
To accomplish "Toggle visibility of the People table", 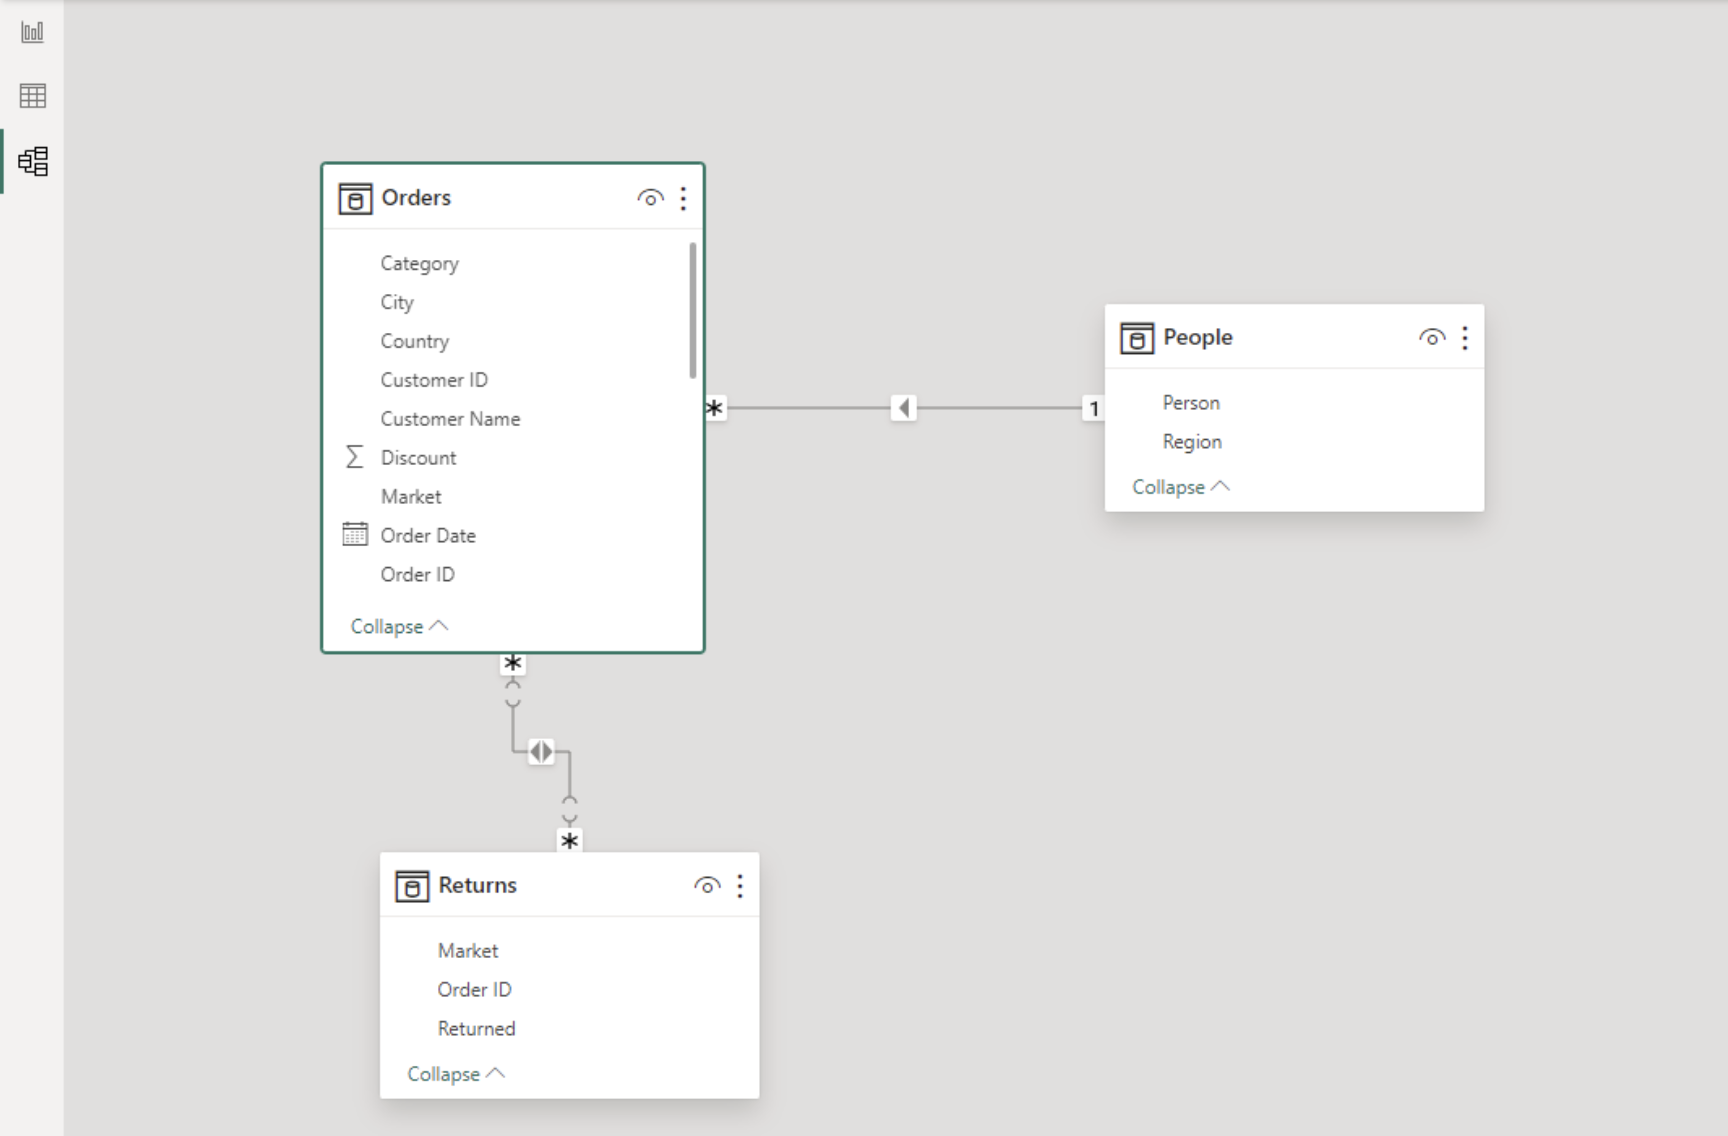I will [1432, 338].
